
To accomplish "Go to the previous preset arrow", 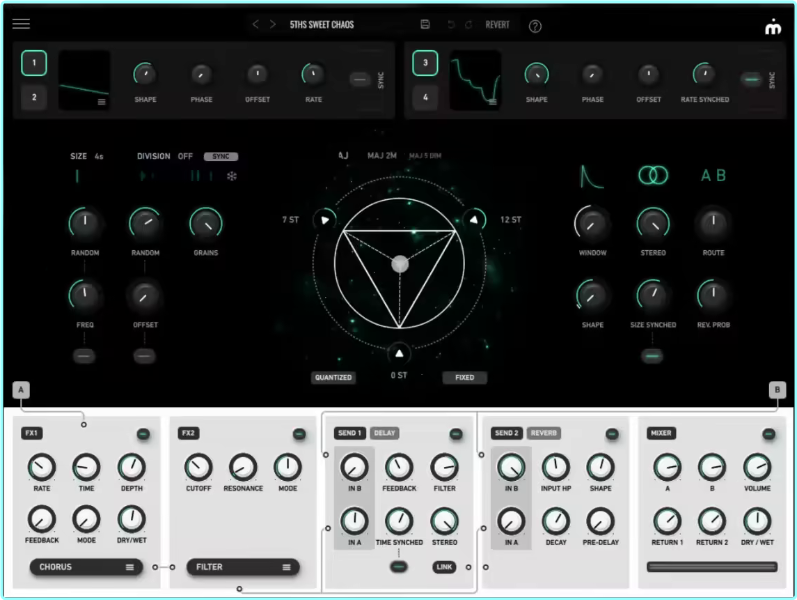I will pyautogui.click(x=255, y=24).
